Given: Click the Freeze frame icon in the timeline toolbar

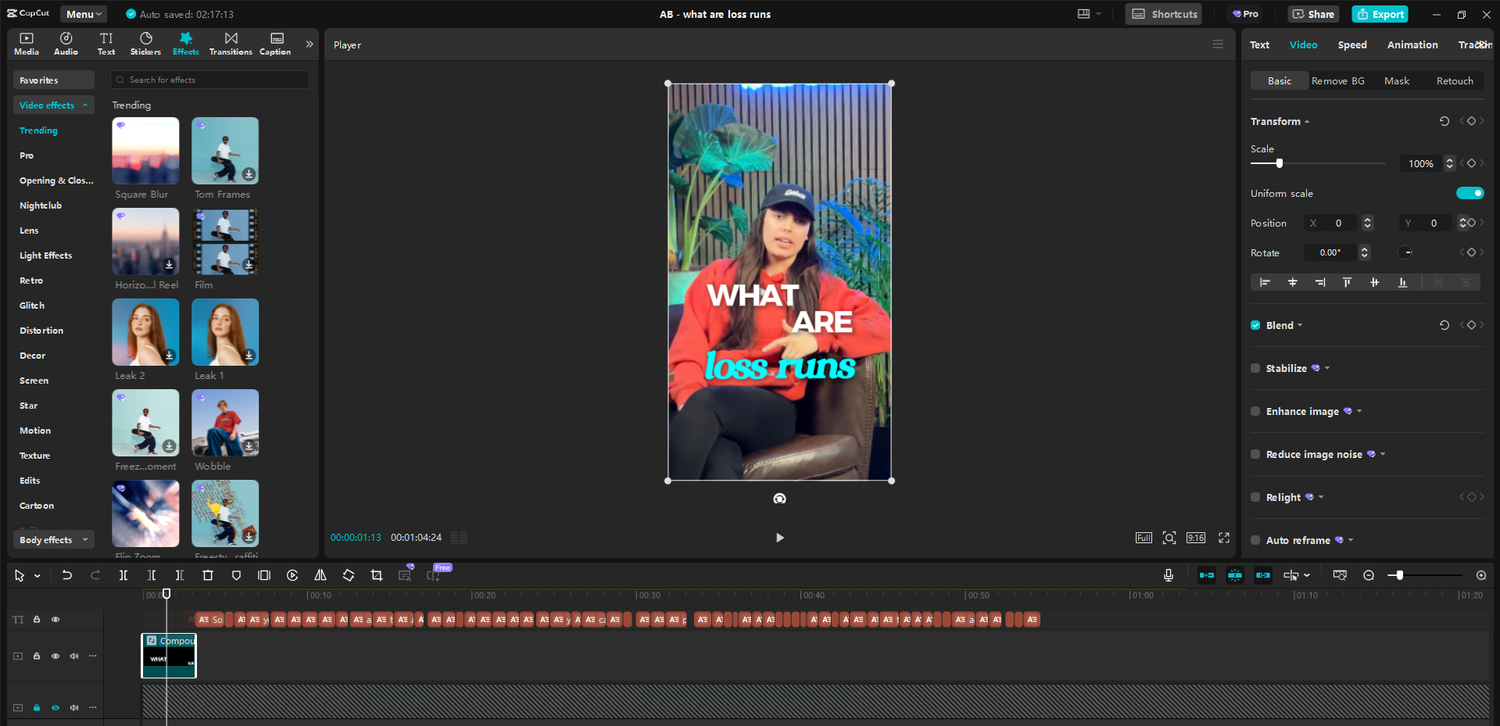Looking at the screenshot, I should (264, 575).
